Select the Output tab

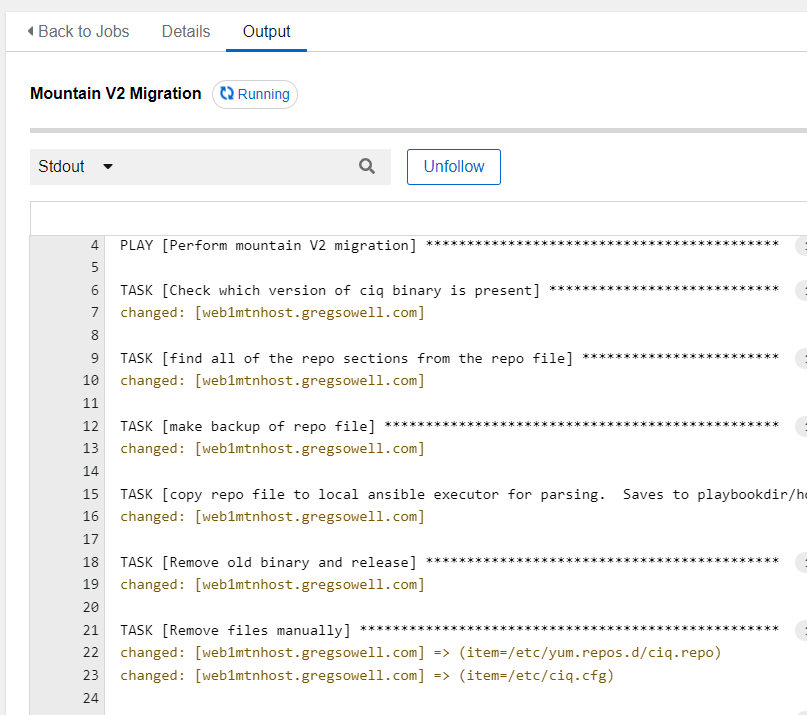[266, 31]
